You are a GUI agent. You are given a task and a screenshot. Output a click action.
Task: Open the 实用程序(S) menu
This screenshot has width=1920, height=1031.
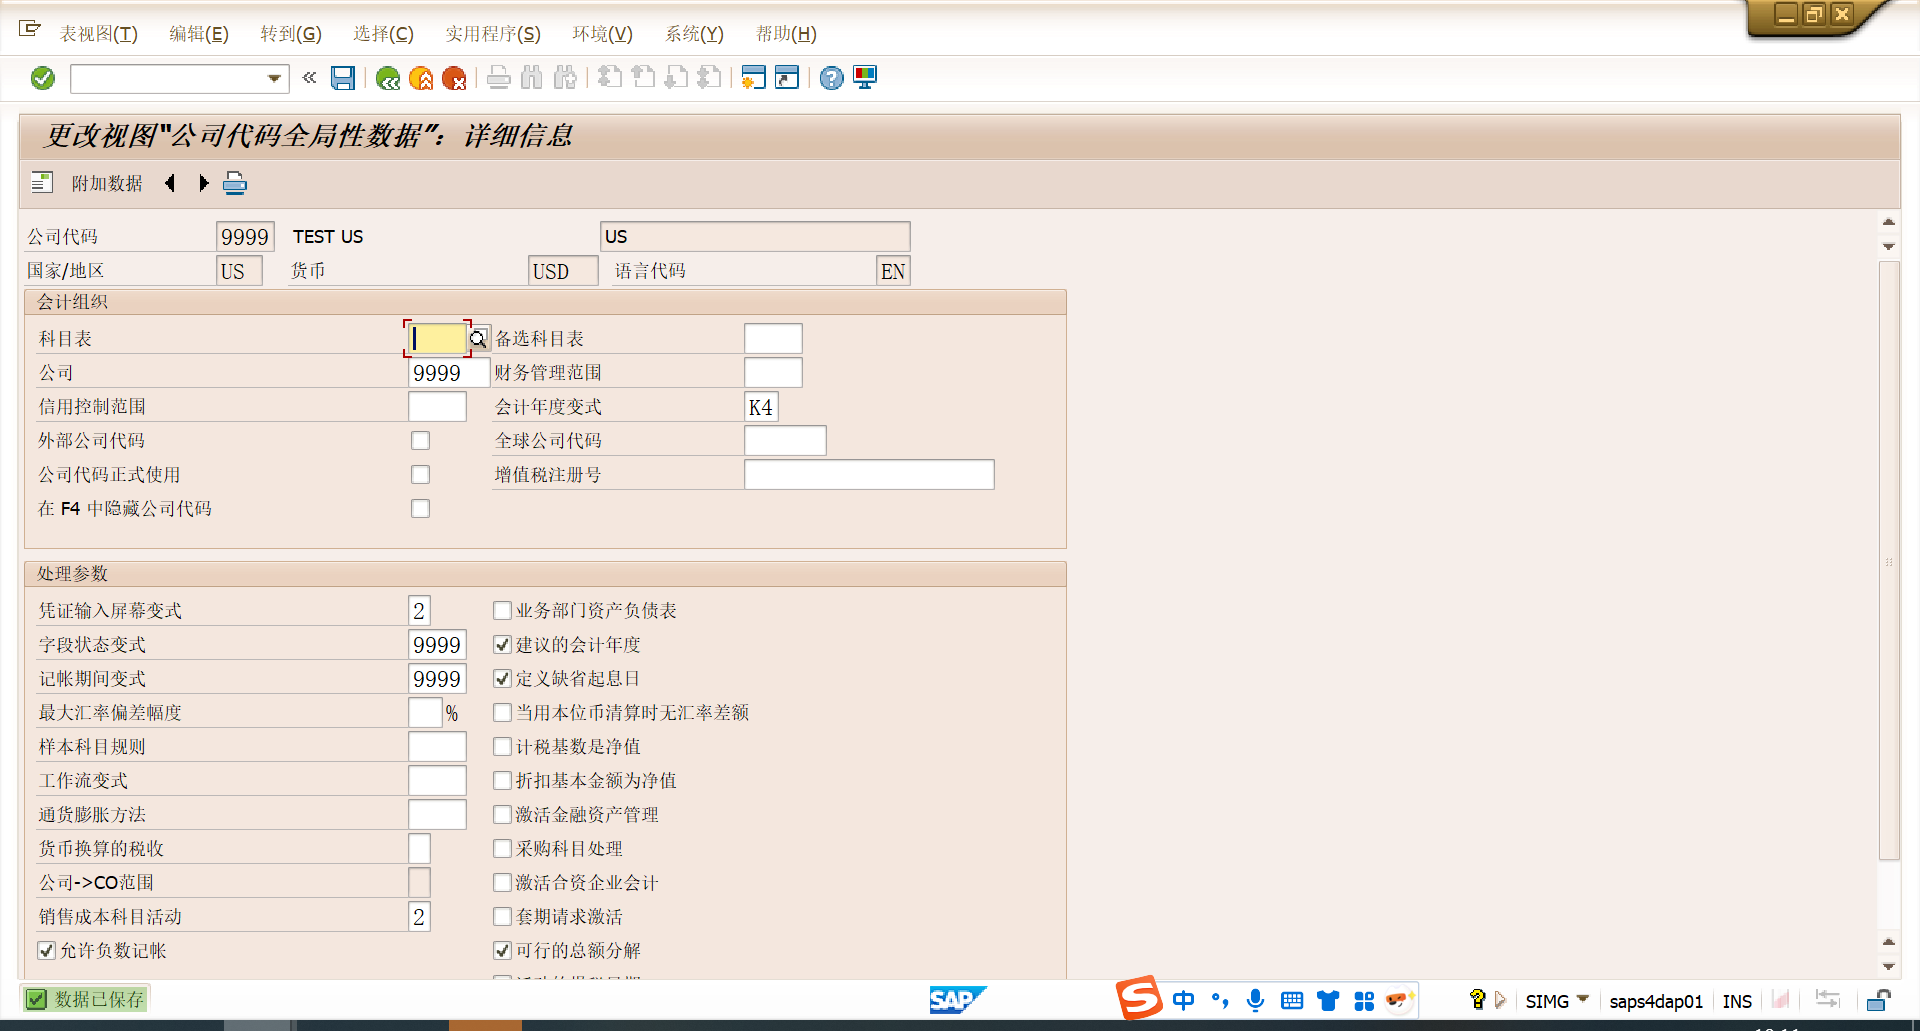[492, 34]
